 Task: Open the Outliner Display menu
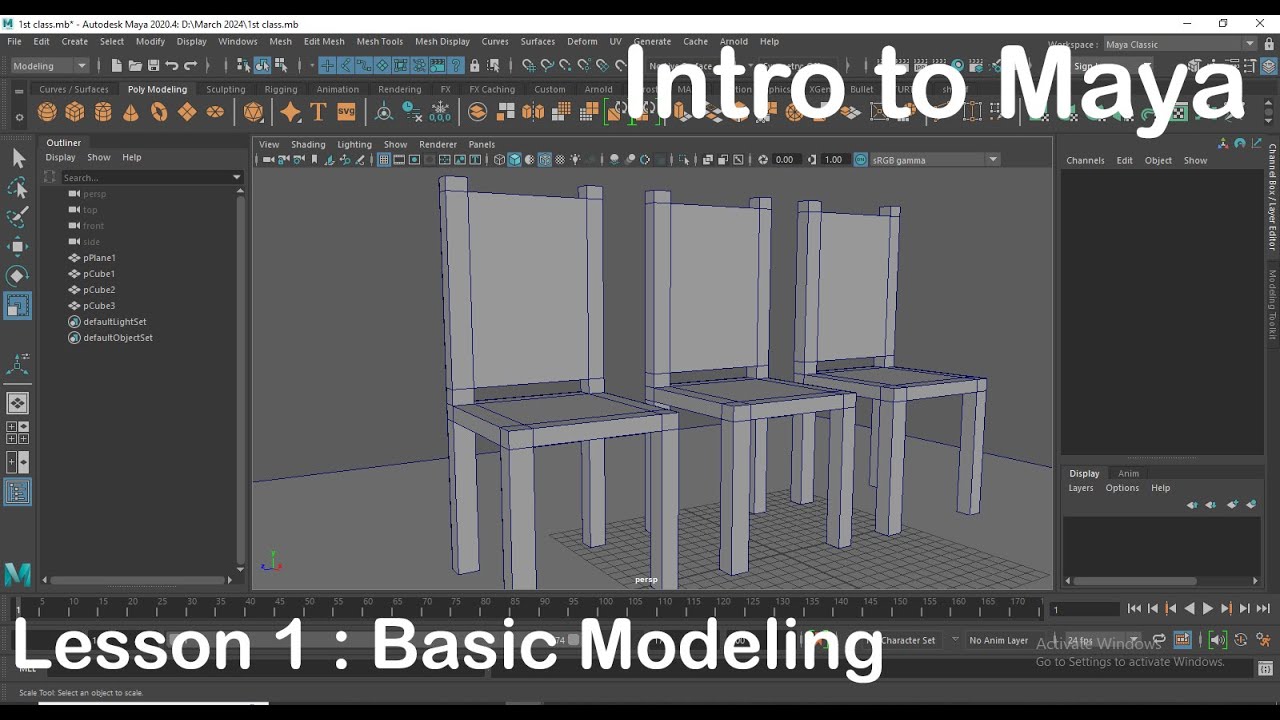click(60, 157)
